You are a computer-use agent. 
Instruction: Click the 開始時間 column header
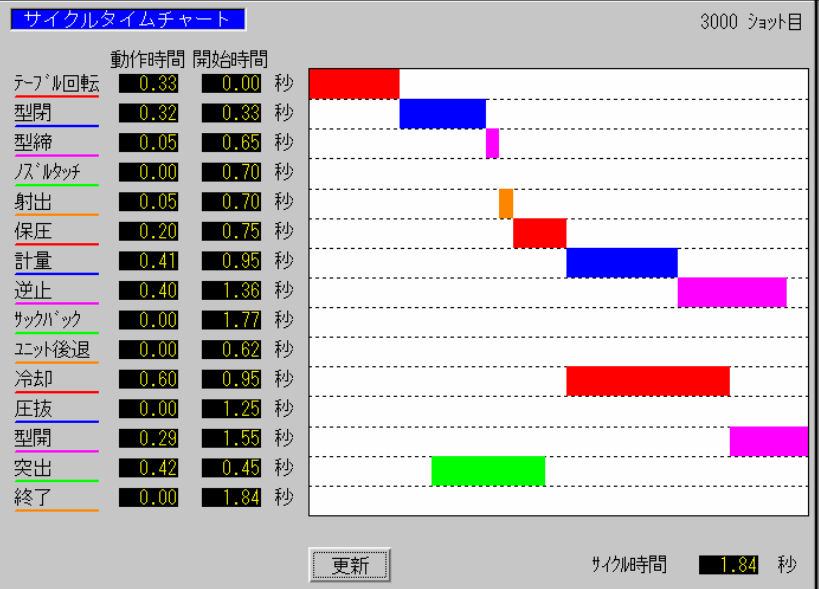(230, 59)
